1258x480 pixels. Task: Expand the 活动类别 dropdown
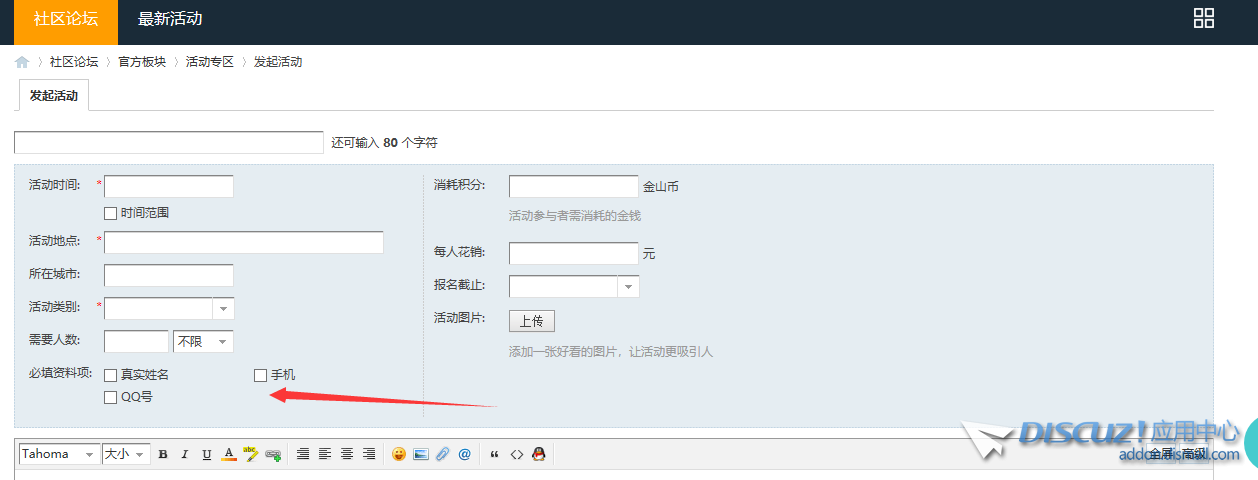pyautogui.click(x=223, y=309)
